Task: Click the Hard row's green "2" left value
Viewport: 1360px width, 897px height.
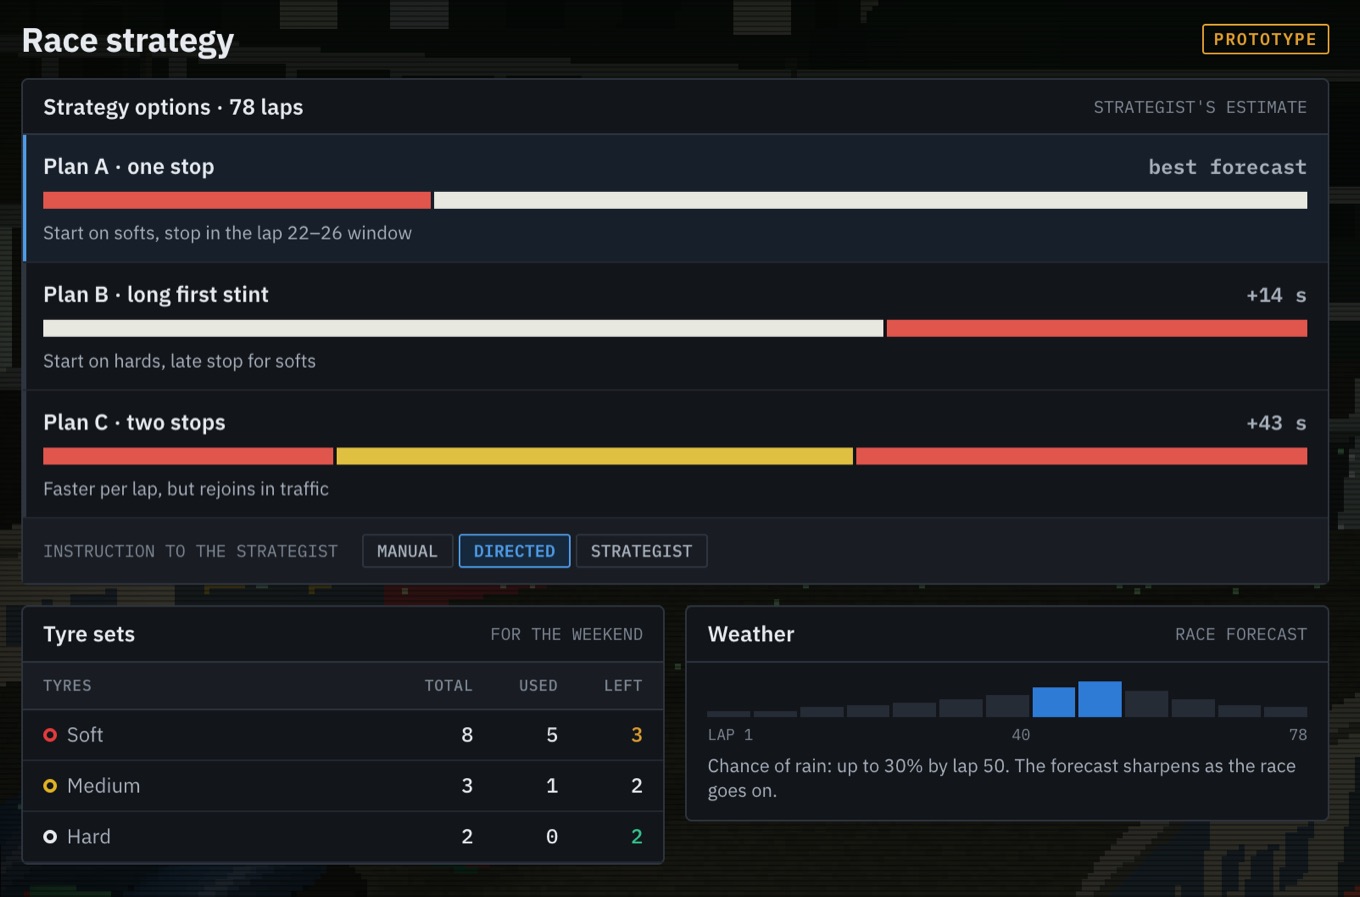Action: [x=637, y=837]
